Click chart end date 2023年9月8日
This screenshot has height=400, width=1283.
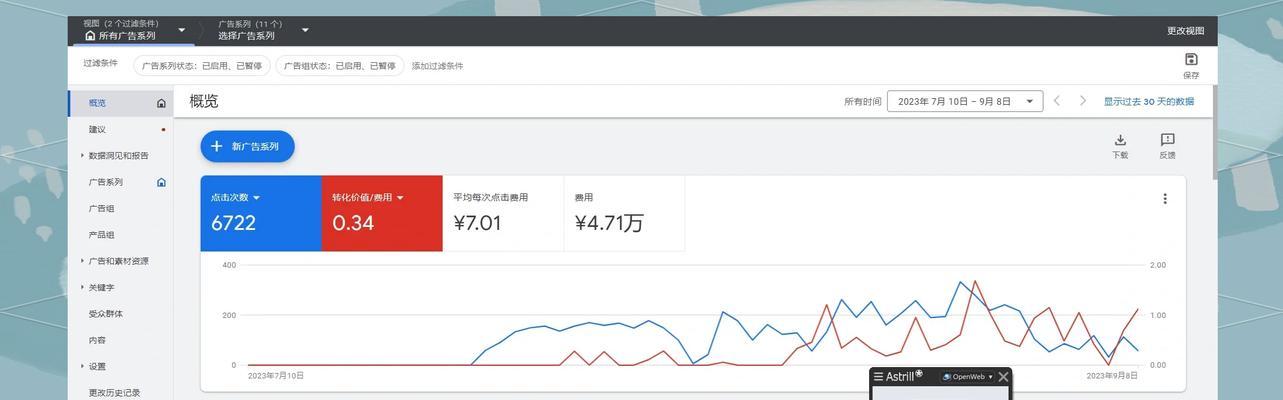pos(1112,376)
